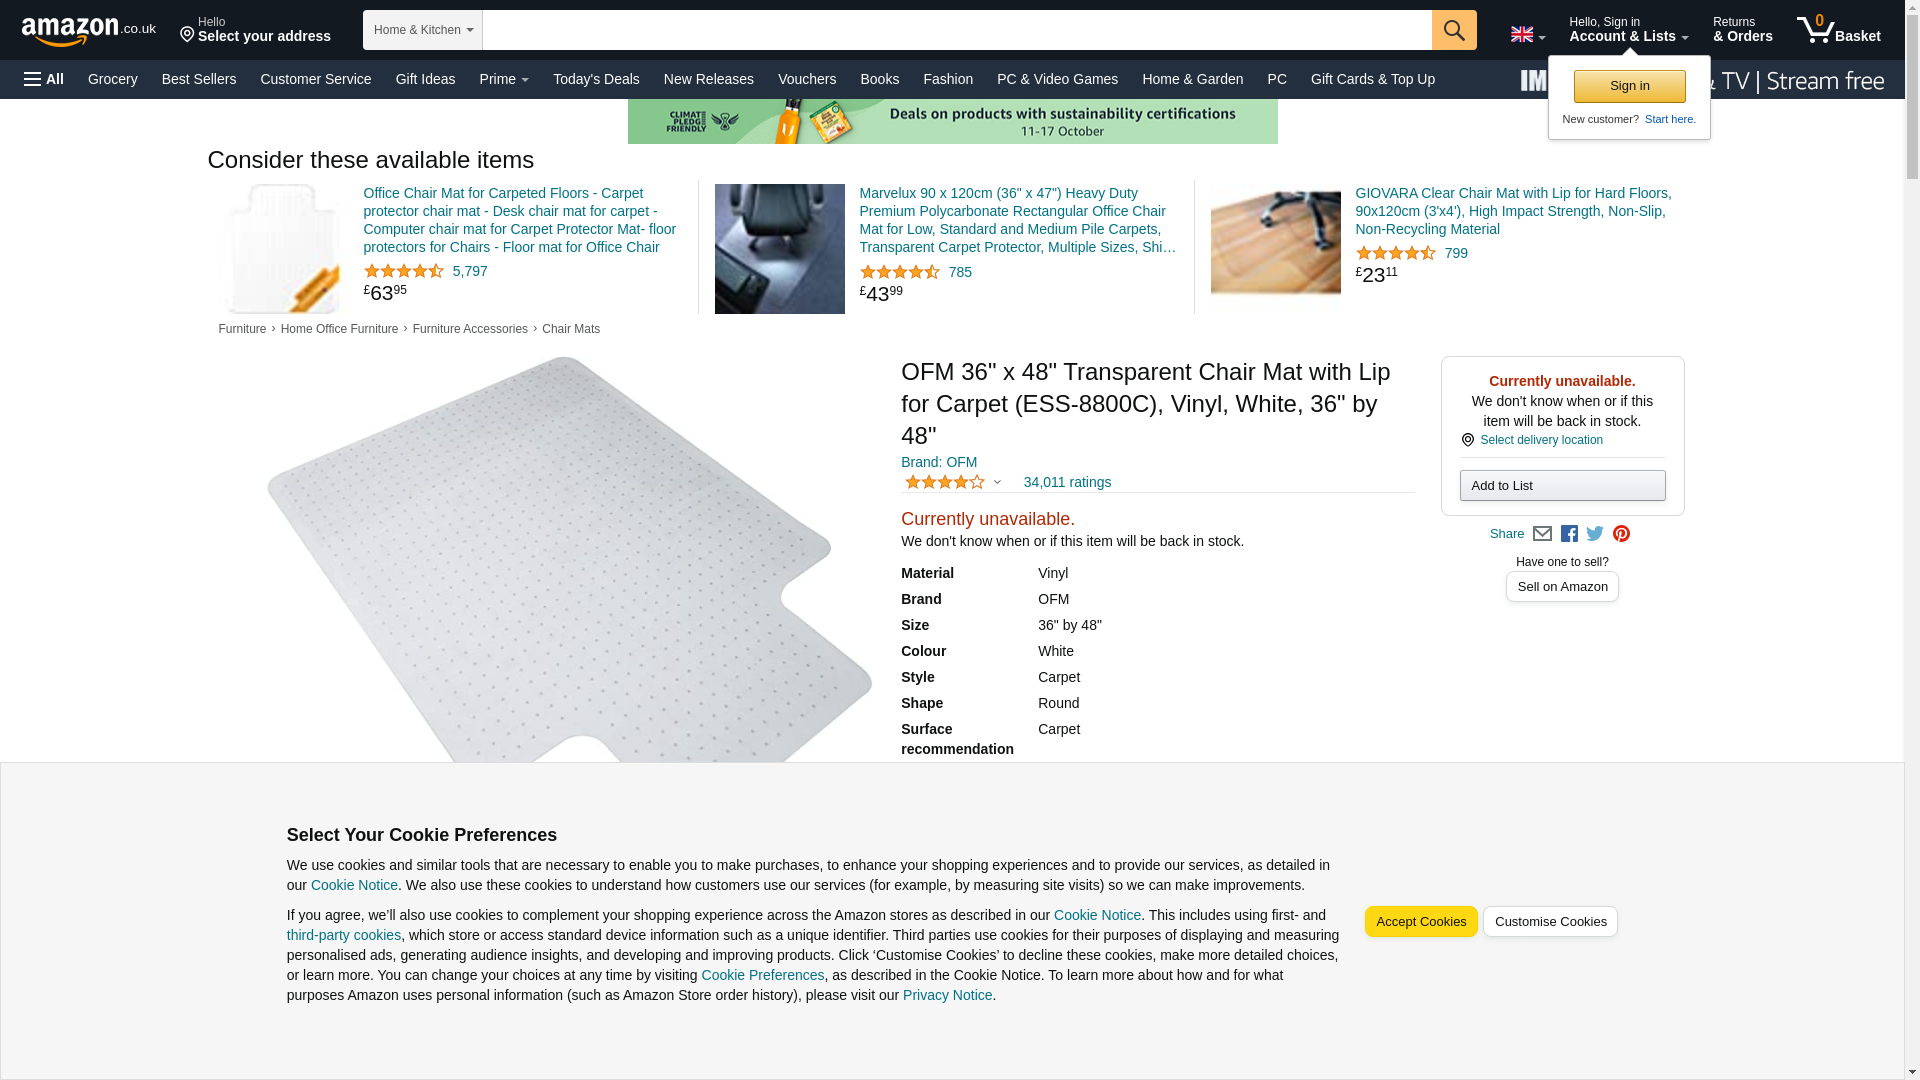Go to Best Sellers navigation item
The height and width of the screenshot is (1080, 1920).
pos(199,79)
